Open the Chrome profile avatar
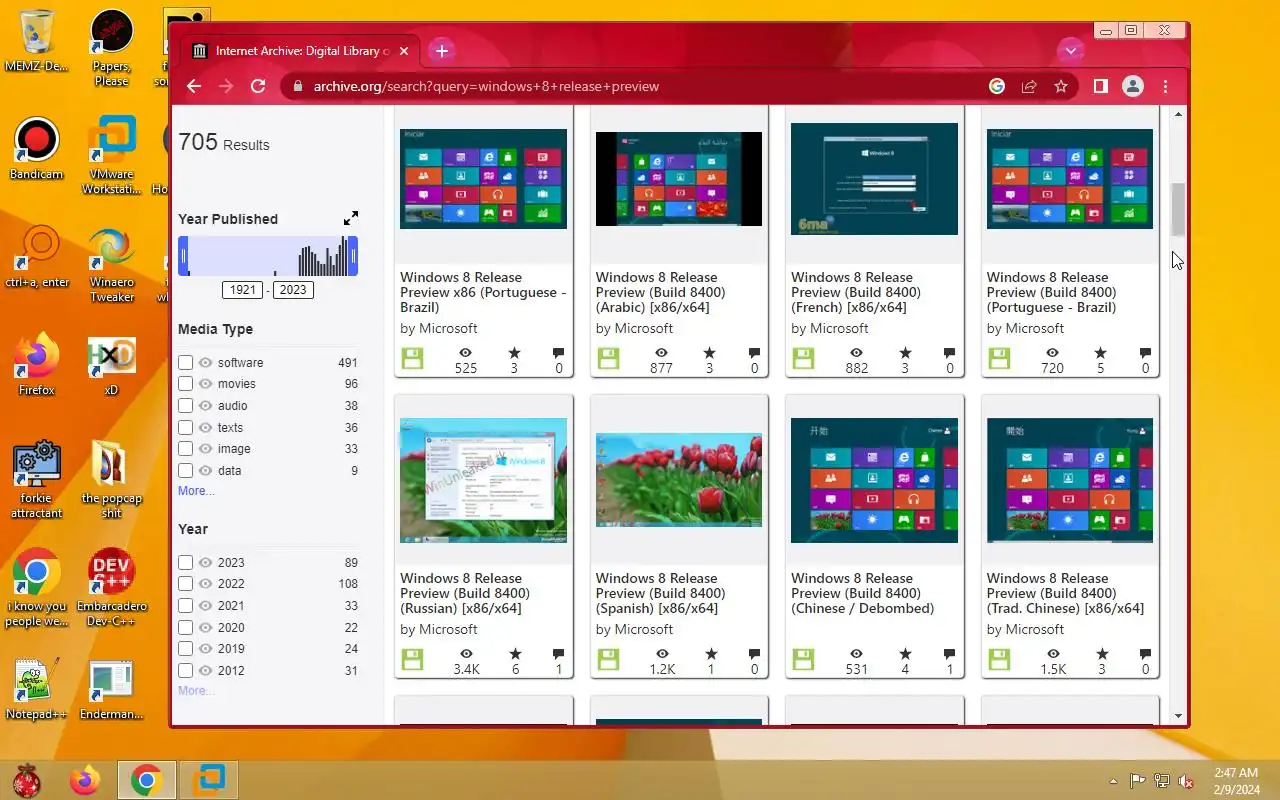The width and height of the screenshot is (1280, 800). [1132, 87]
